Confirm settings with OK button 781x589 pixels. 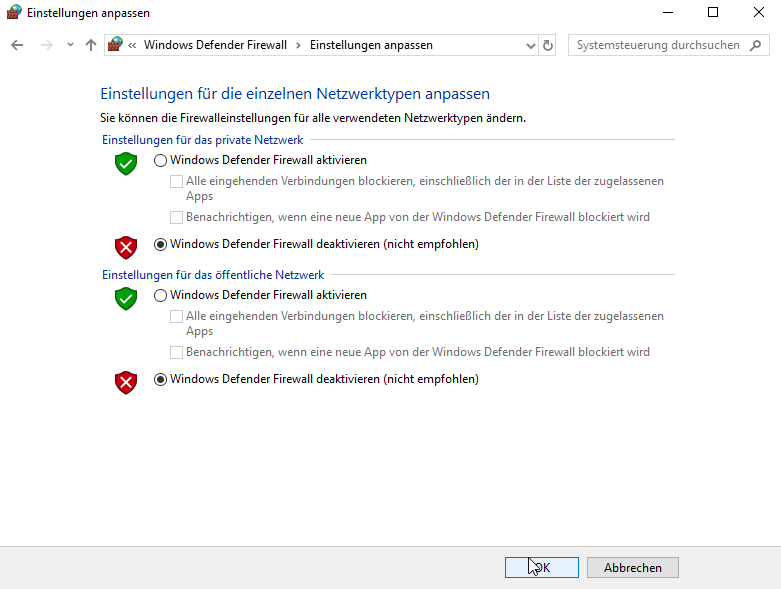542,568
